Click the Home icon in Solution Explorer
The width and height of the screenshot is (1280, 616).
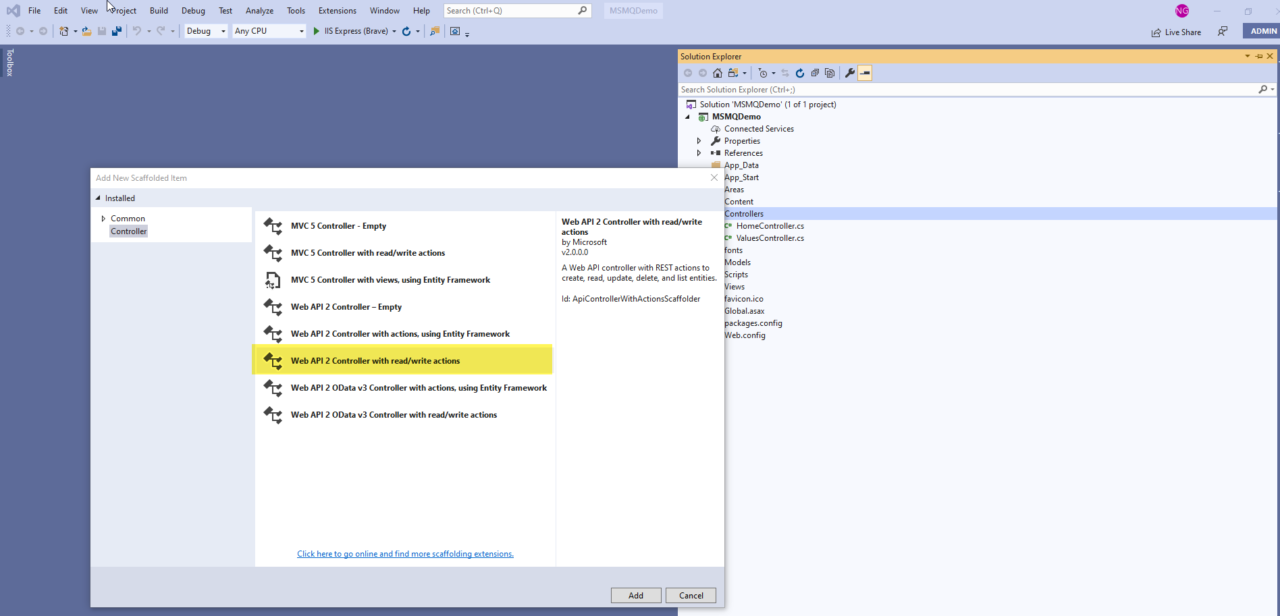tap(717, 73)
